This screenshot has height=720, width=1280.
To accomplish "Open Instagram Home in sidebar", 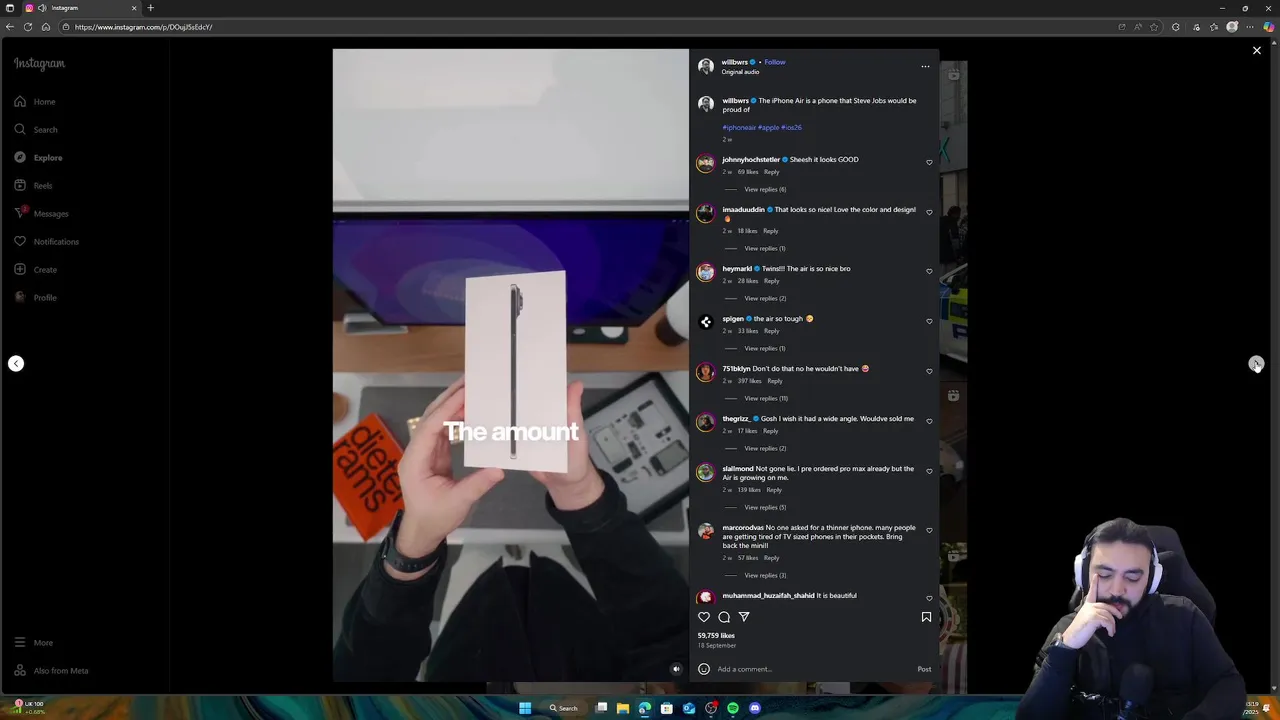I will point(35,102).
